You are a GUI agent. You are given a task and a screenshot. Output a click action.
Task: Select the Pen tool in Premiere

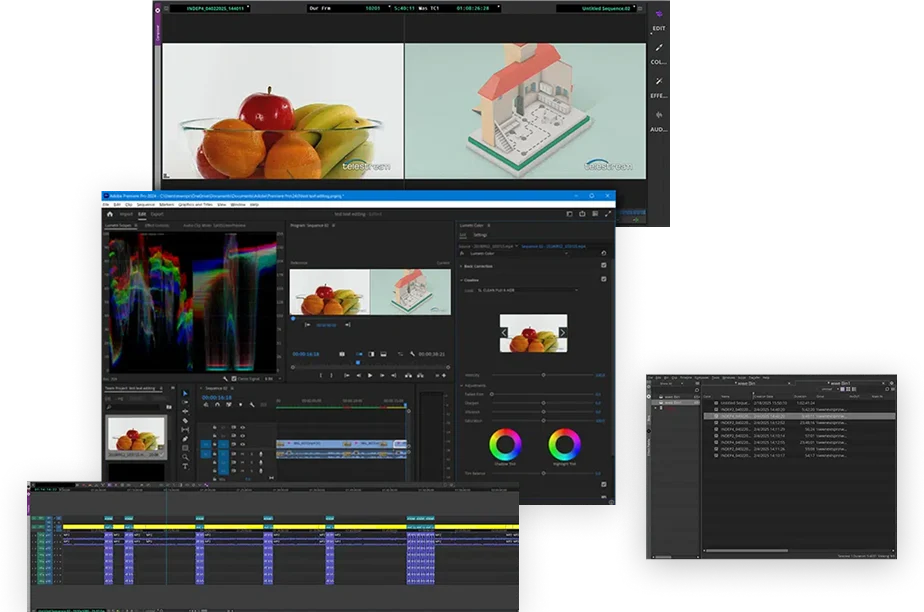(185, 439)
